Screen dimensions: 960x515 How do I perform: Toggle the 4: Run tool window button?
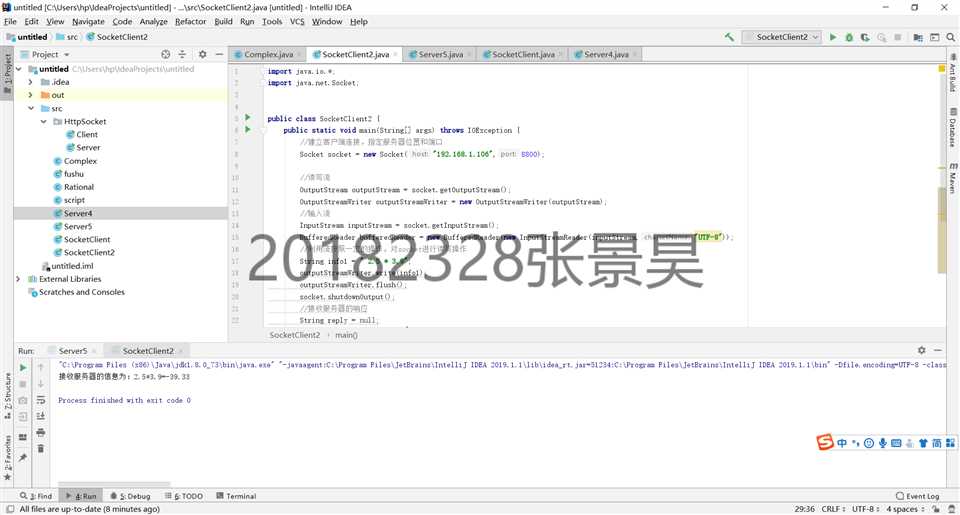[81, 496]
